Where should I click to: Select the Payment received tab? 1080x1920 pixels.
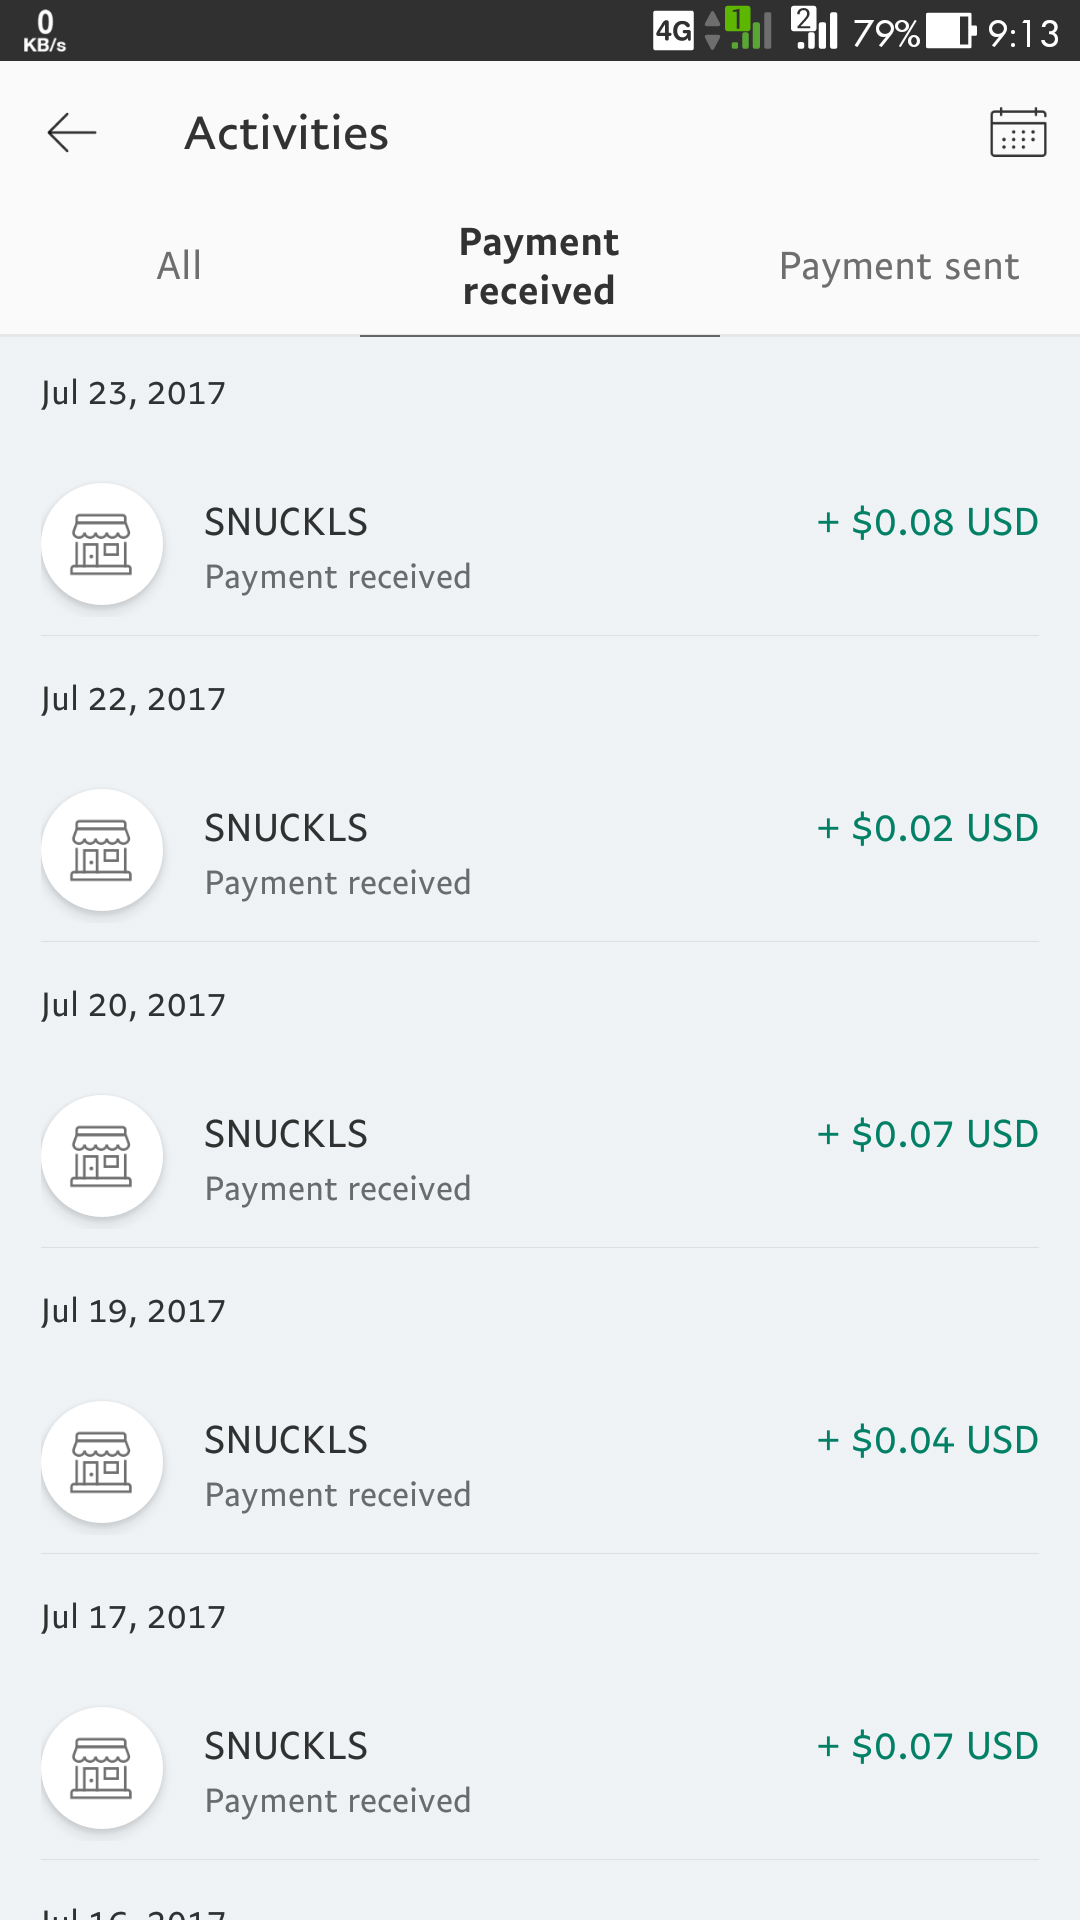pos(539,266)
